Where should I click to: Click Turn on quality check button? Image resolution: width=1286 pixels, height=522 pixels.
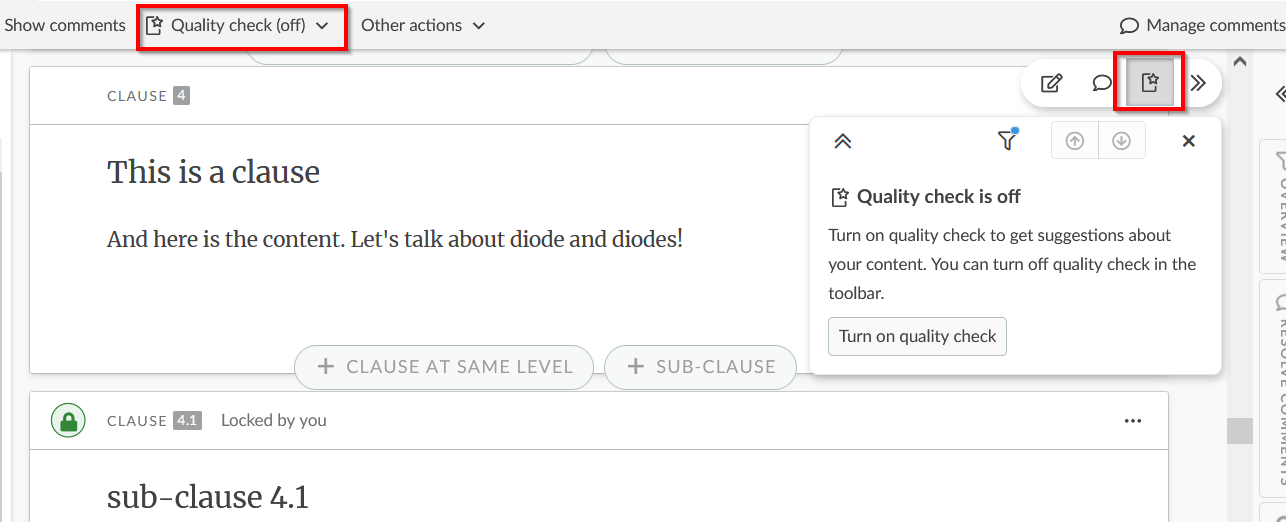(917, 336)
